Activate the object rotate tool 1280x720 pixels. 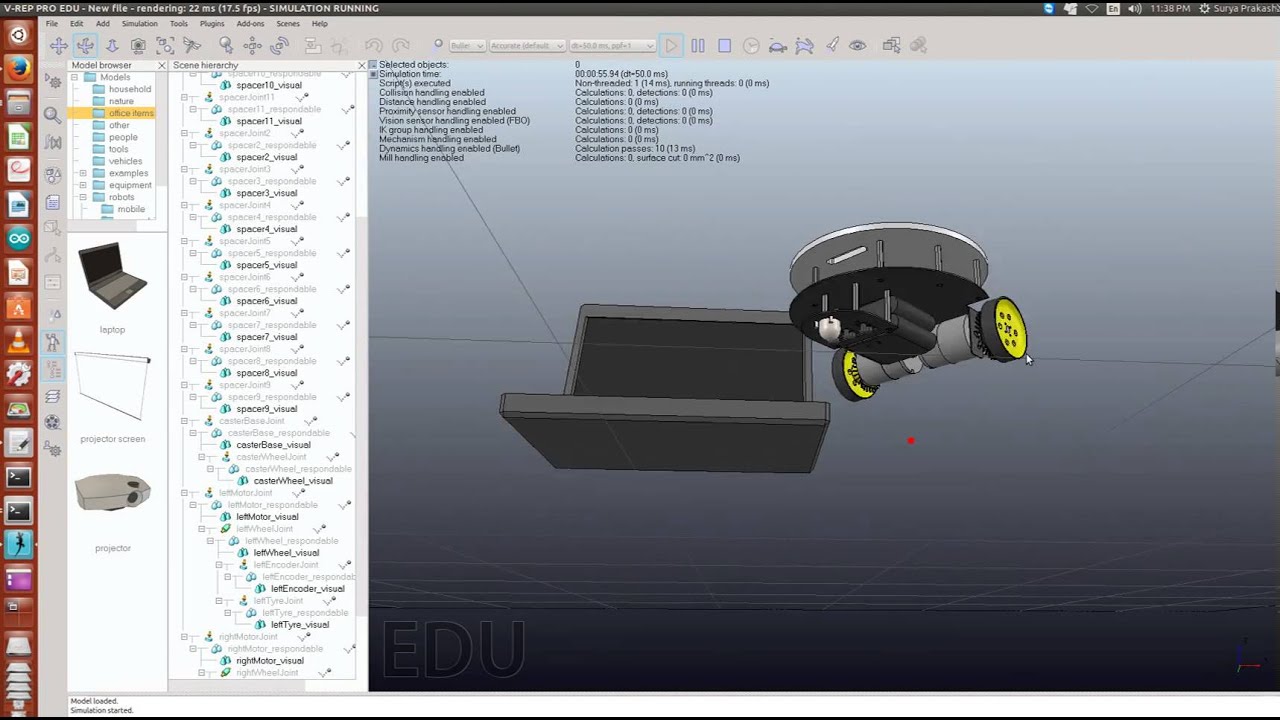(280, 45)
